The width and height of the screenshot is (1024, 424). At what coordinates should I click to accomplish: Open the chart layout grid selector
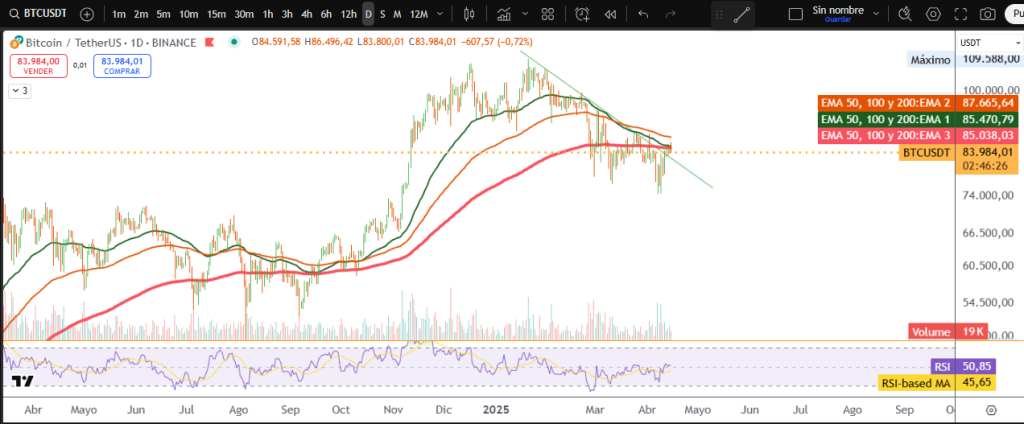point(548,14)
